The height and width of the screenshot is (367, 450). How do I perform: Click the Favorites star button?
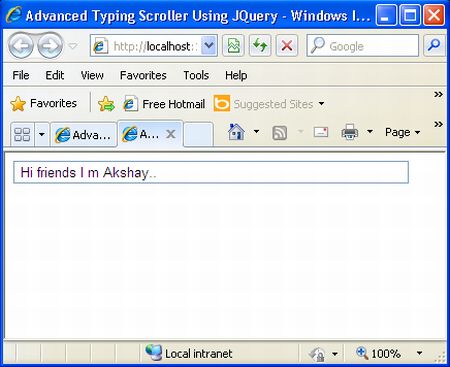[44, 103]
